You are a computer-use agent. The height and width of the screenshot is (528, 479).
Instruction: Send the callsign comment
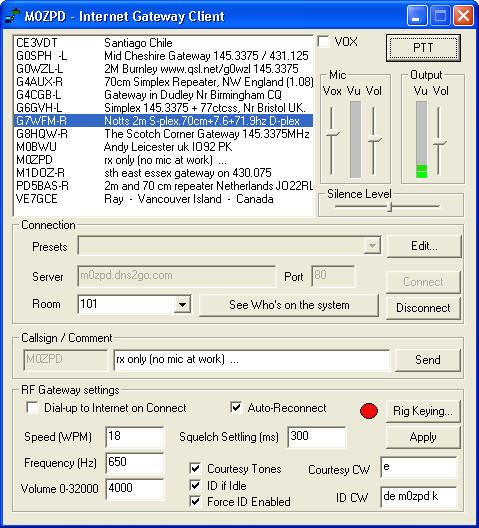[x=427, y=360]
